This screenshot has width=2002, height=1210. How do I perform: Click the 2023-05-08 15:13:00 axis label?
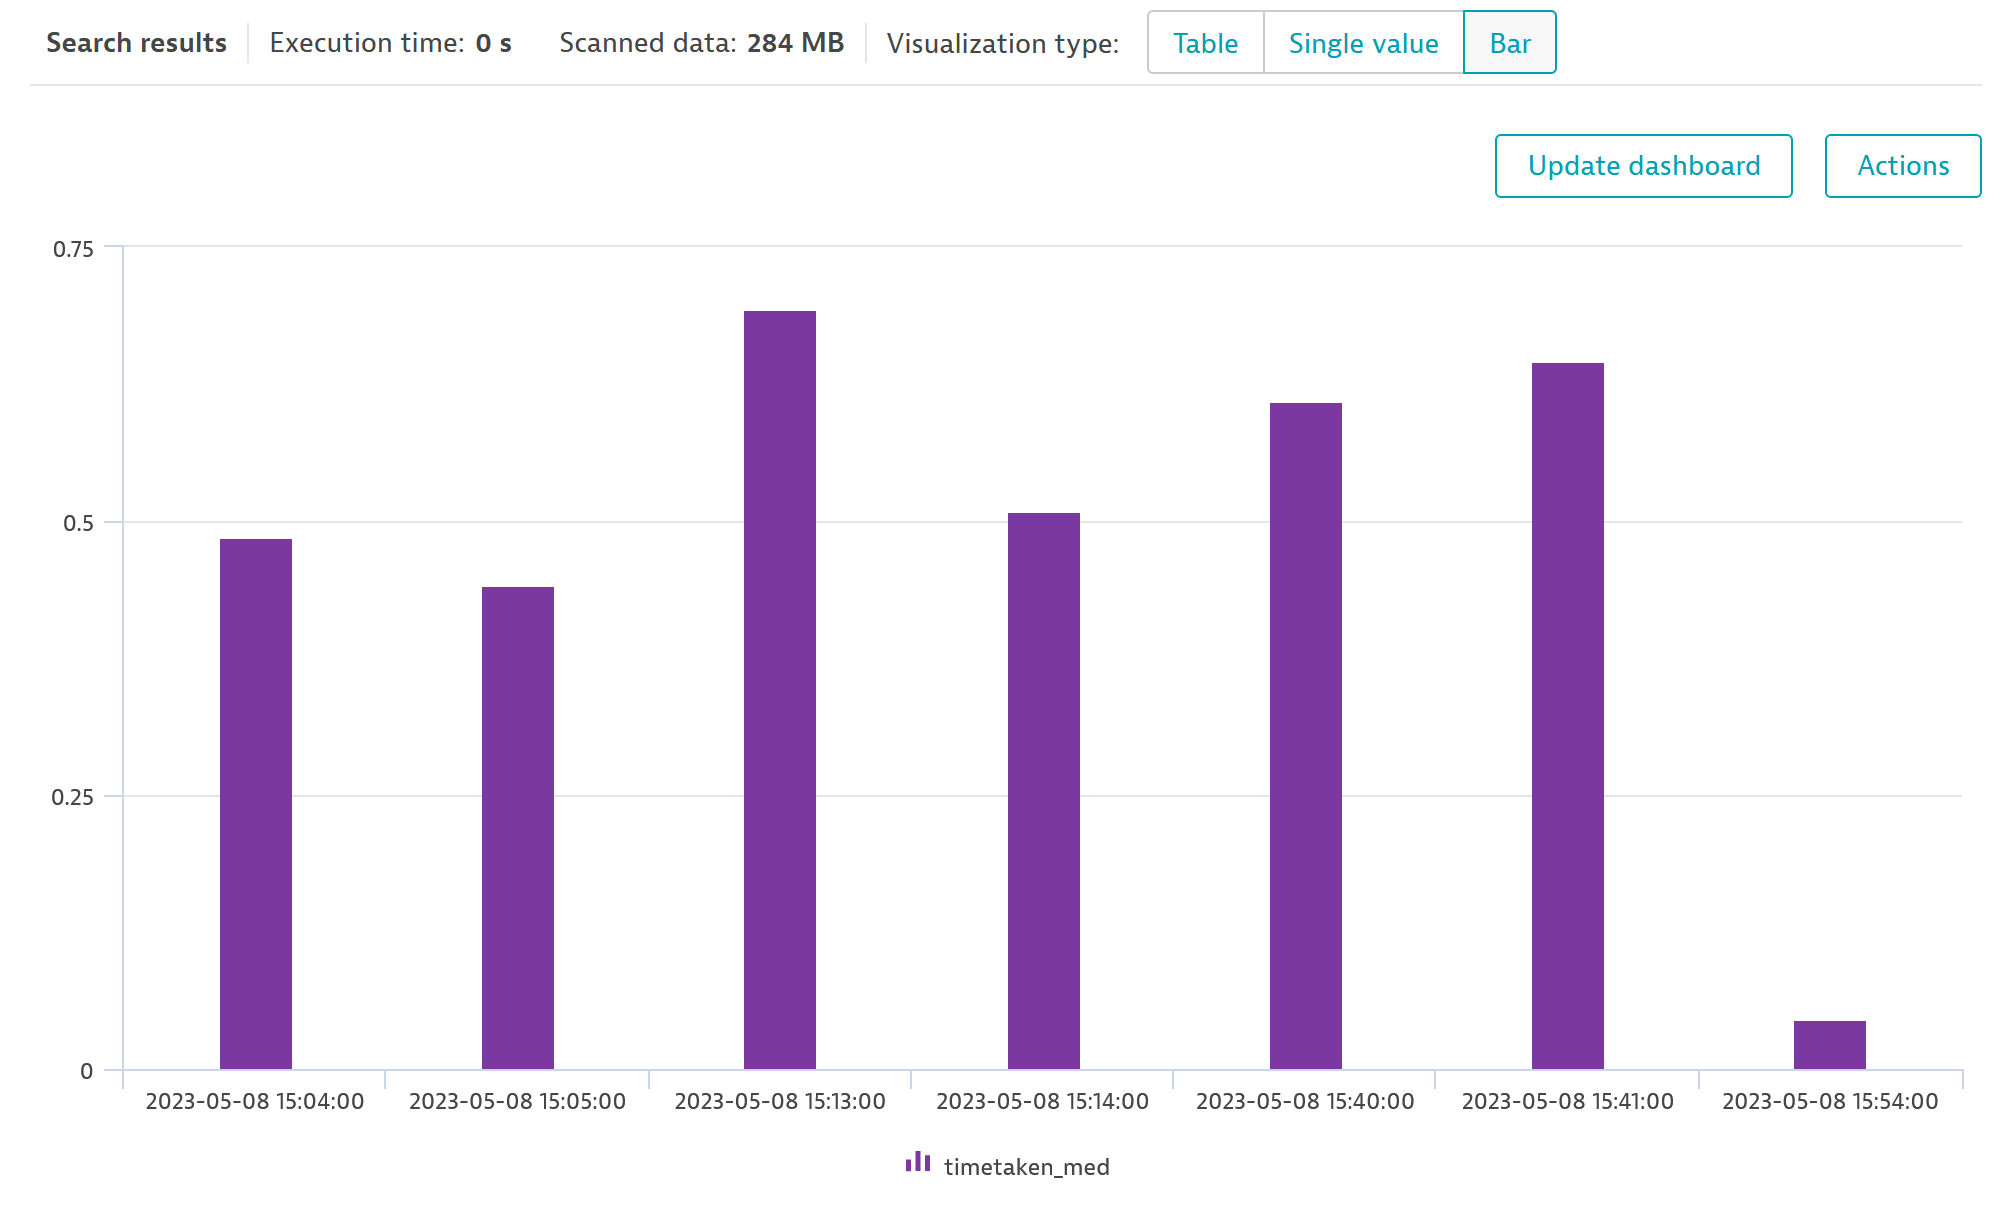(x=780, y=1101)
